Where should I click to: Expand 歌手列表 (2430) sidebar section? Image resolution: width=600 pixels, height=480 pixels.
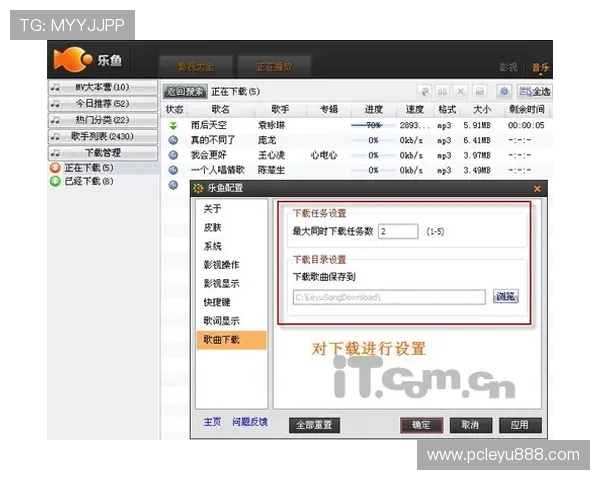tap(103, 137)
